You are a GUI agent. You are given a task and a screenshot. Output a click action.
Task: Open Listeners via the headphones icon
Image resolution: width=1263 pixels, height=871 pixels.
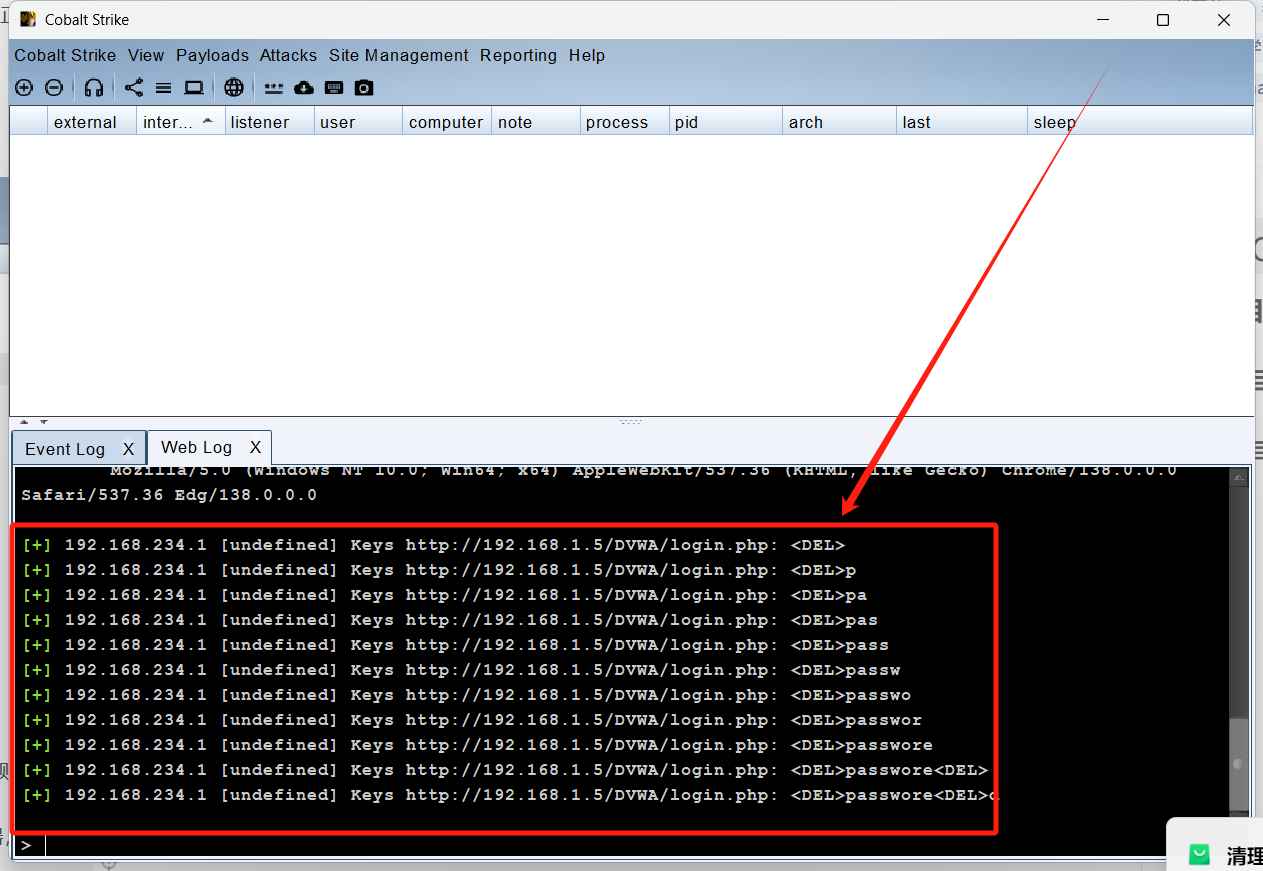pos(94,88)
